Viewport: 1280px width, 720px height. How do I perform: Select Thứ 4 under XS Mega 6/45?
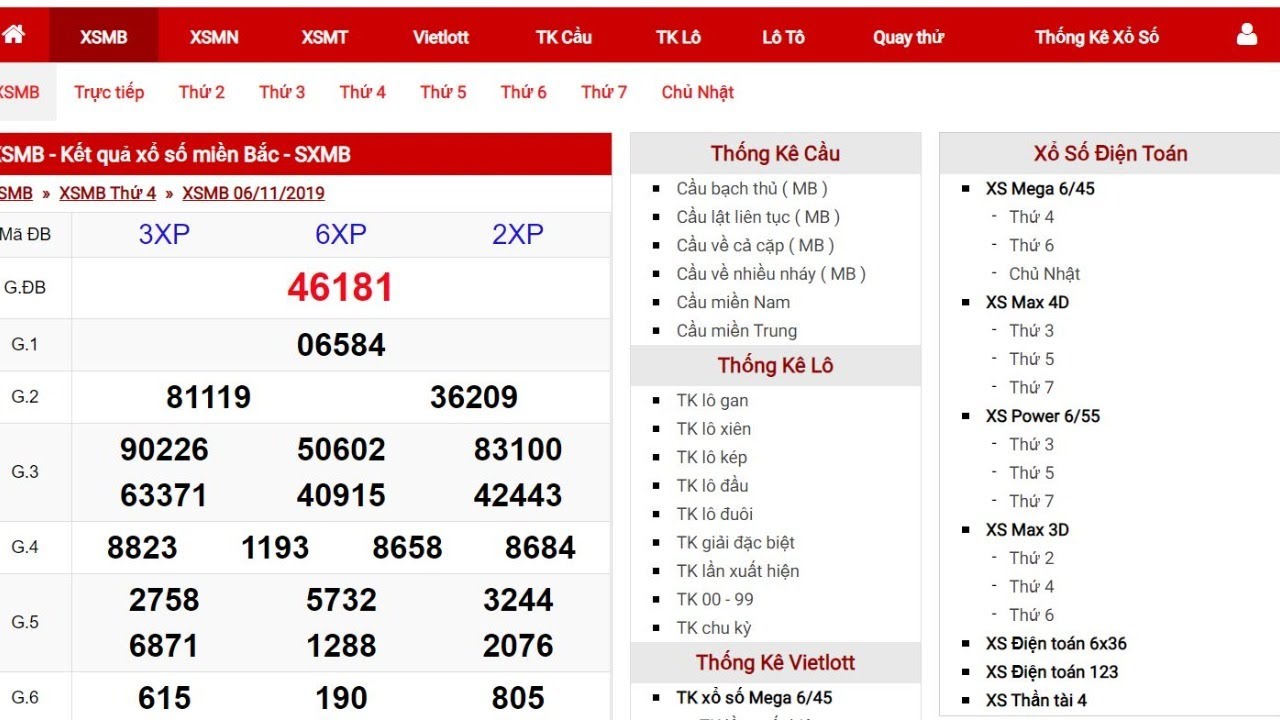pyautogui.click(x=1031, y=217)
